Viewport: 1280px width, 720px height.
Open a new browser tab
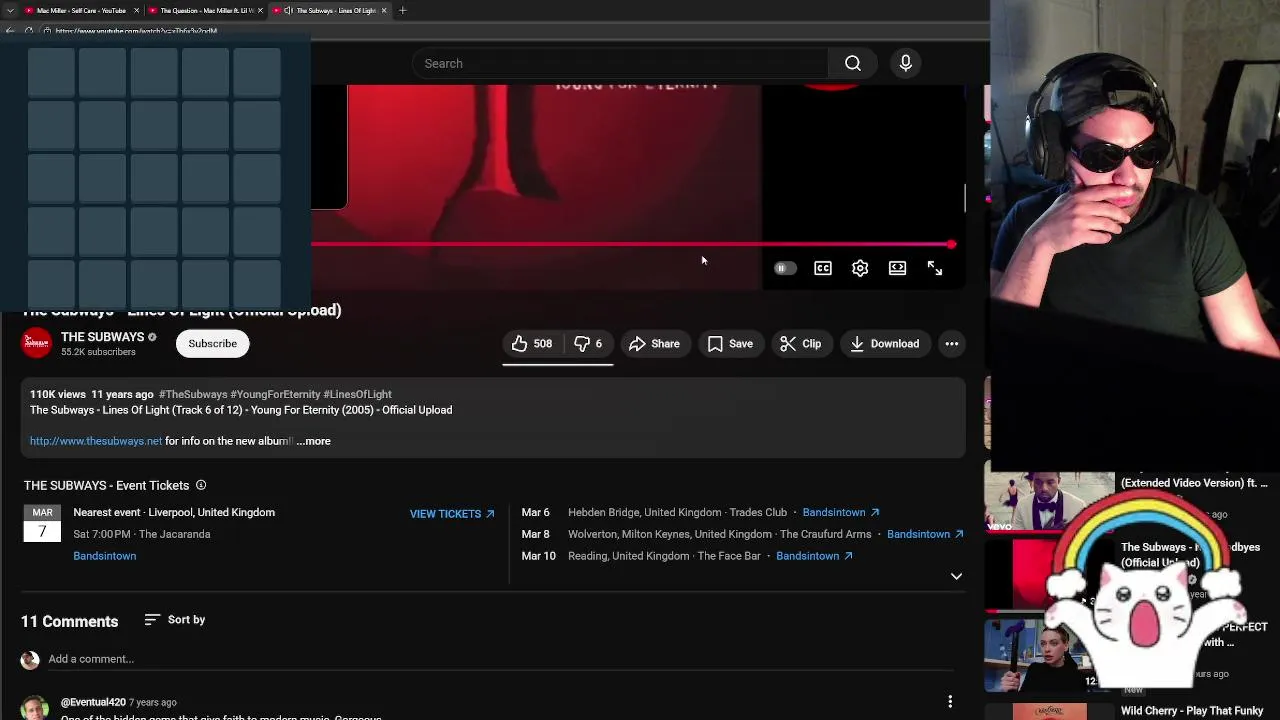[402, 10]
